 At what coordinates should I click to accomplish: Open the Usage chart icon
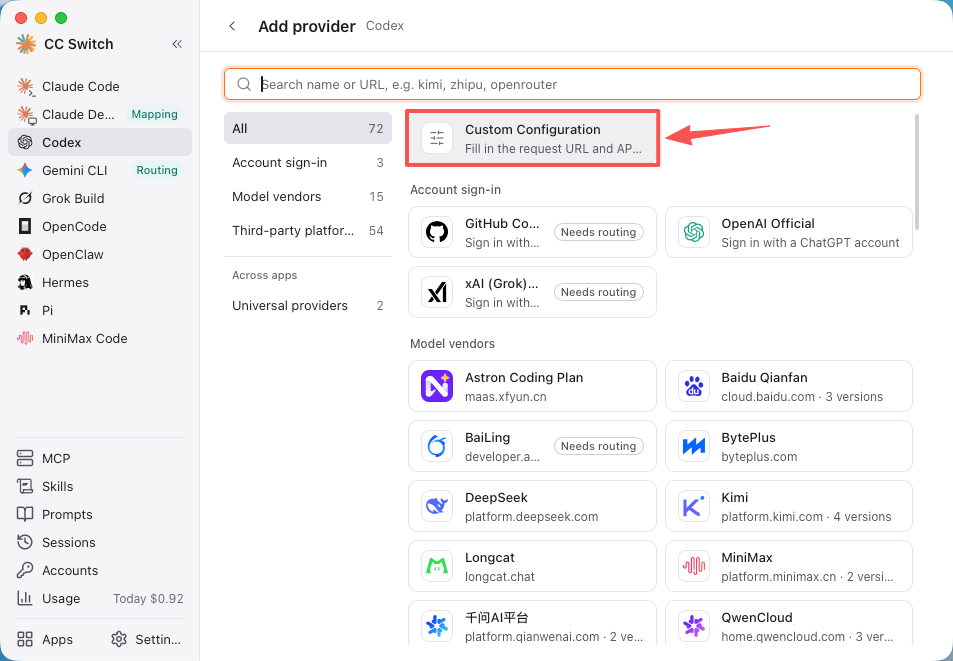pos(25,598)
